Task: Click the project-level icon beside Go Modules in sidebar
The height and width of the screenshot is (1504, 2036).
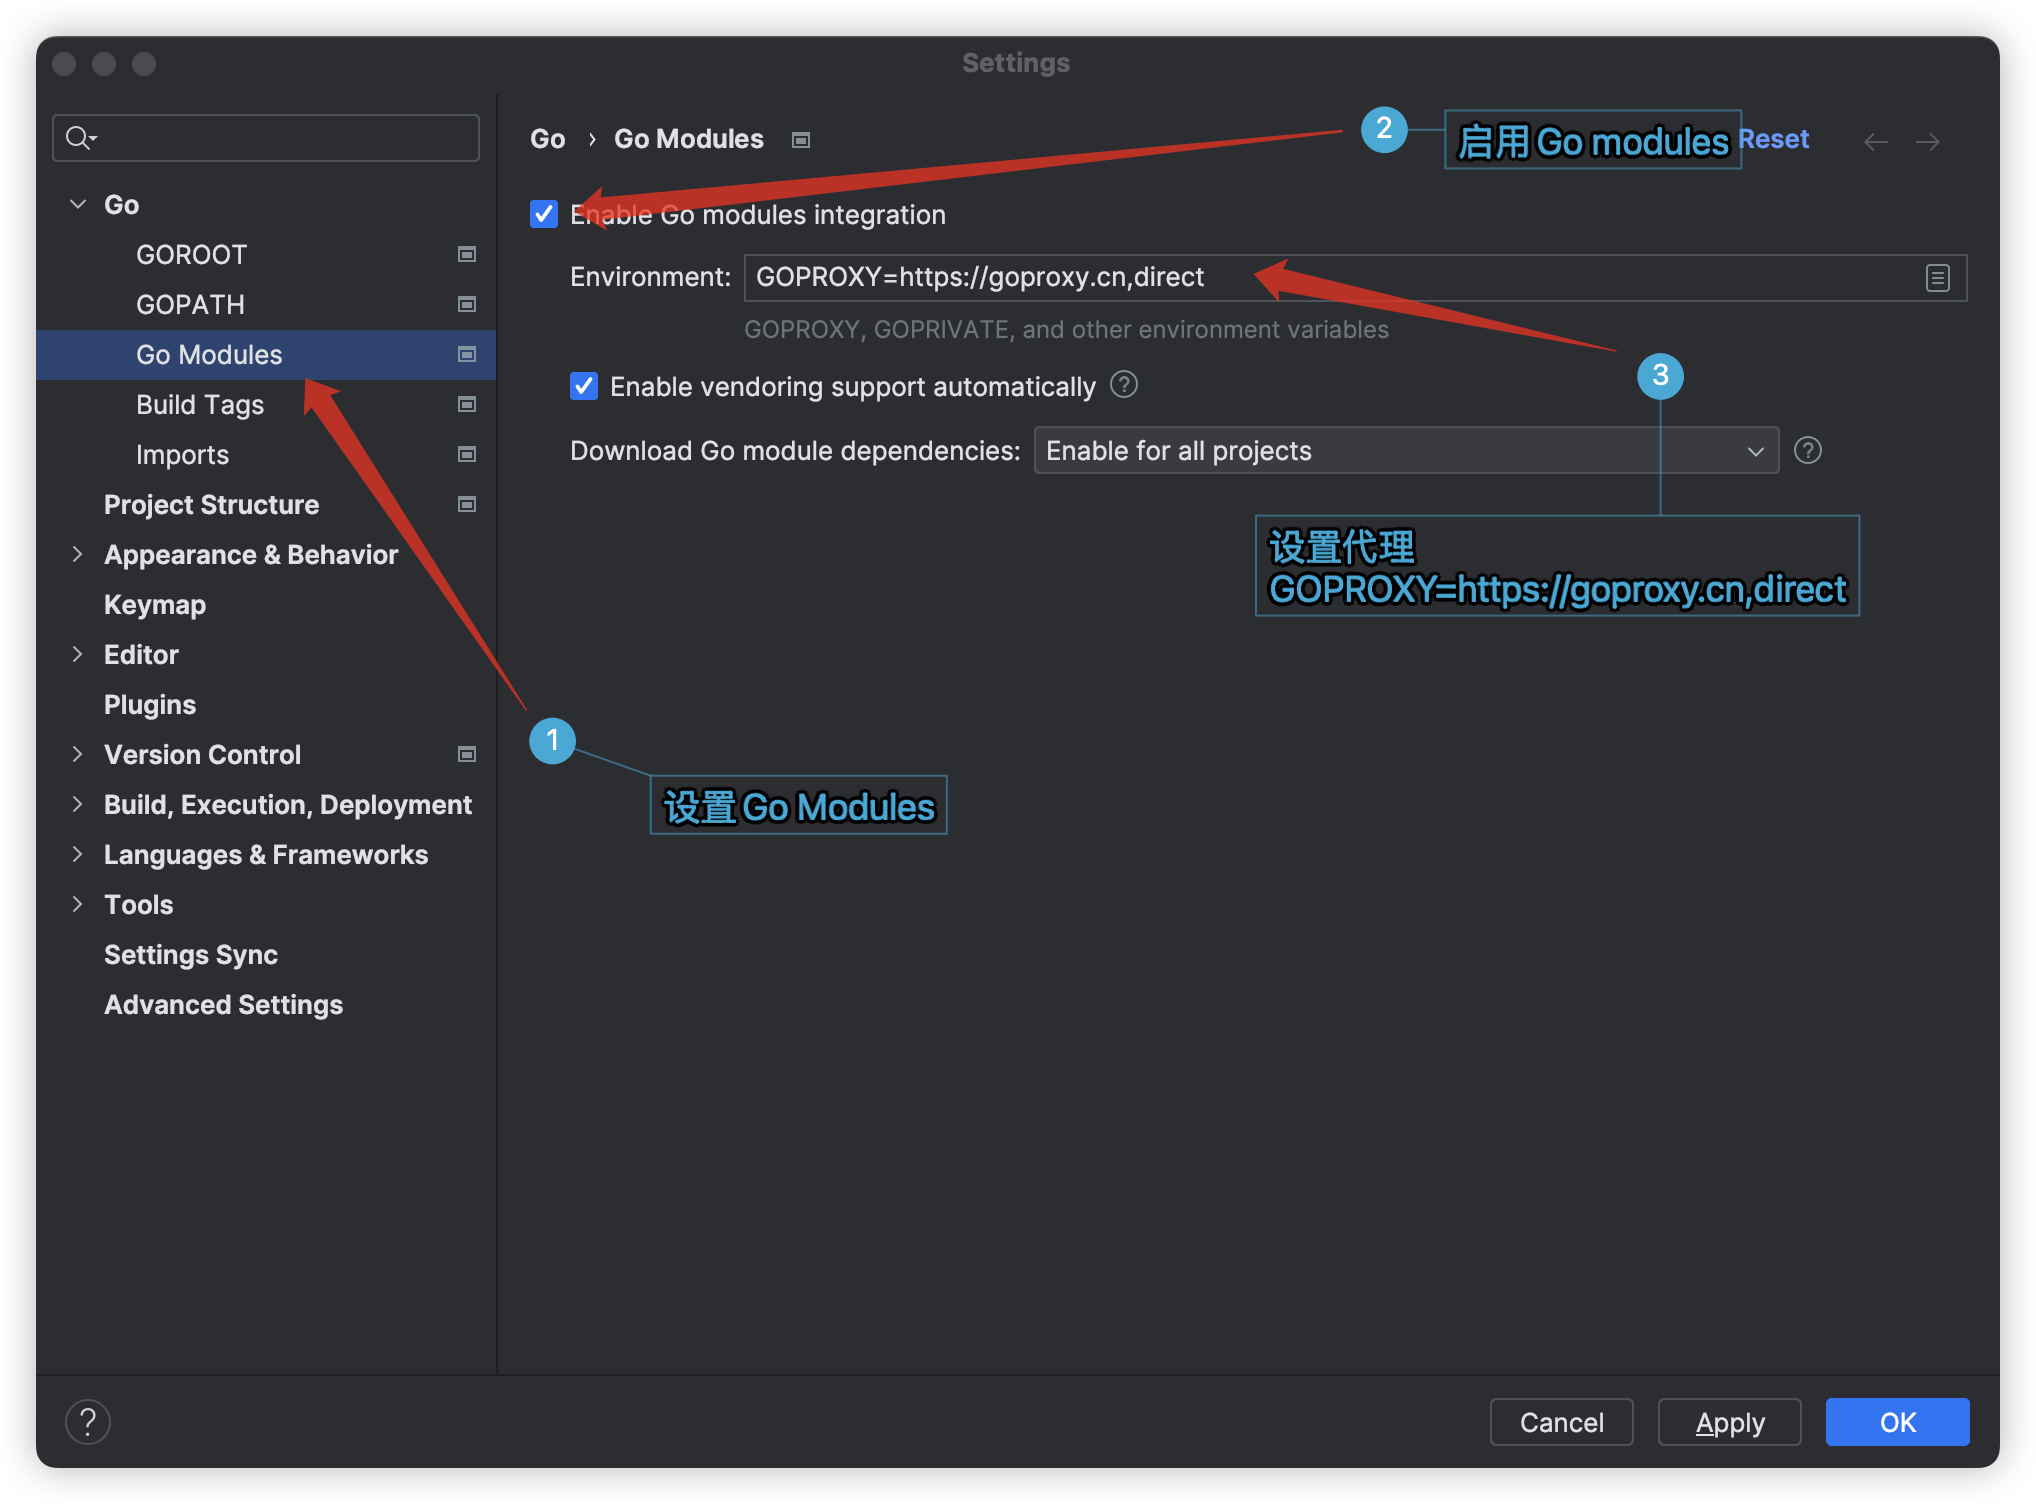Action: point(466,354)
